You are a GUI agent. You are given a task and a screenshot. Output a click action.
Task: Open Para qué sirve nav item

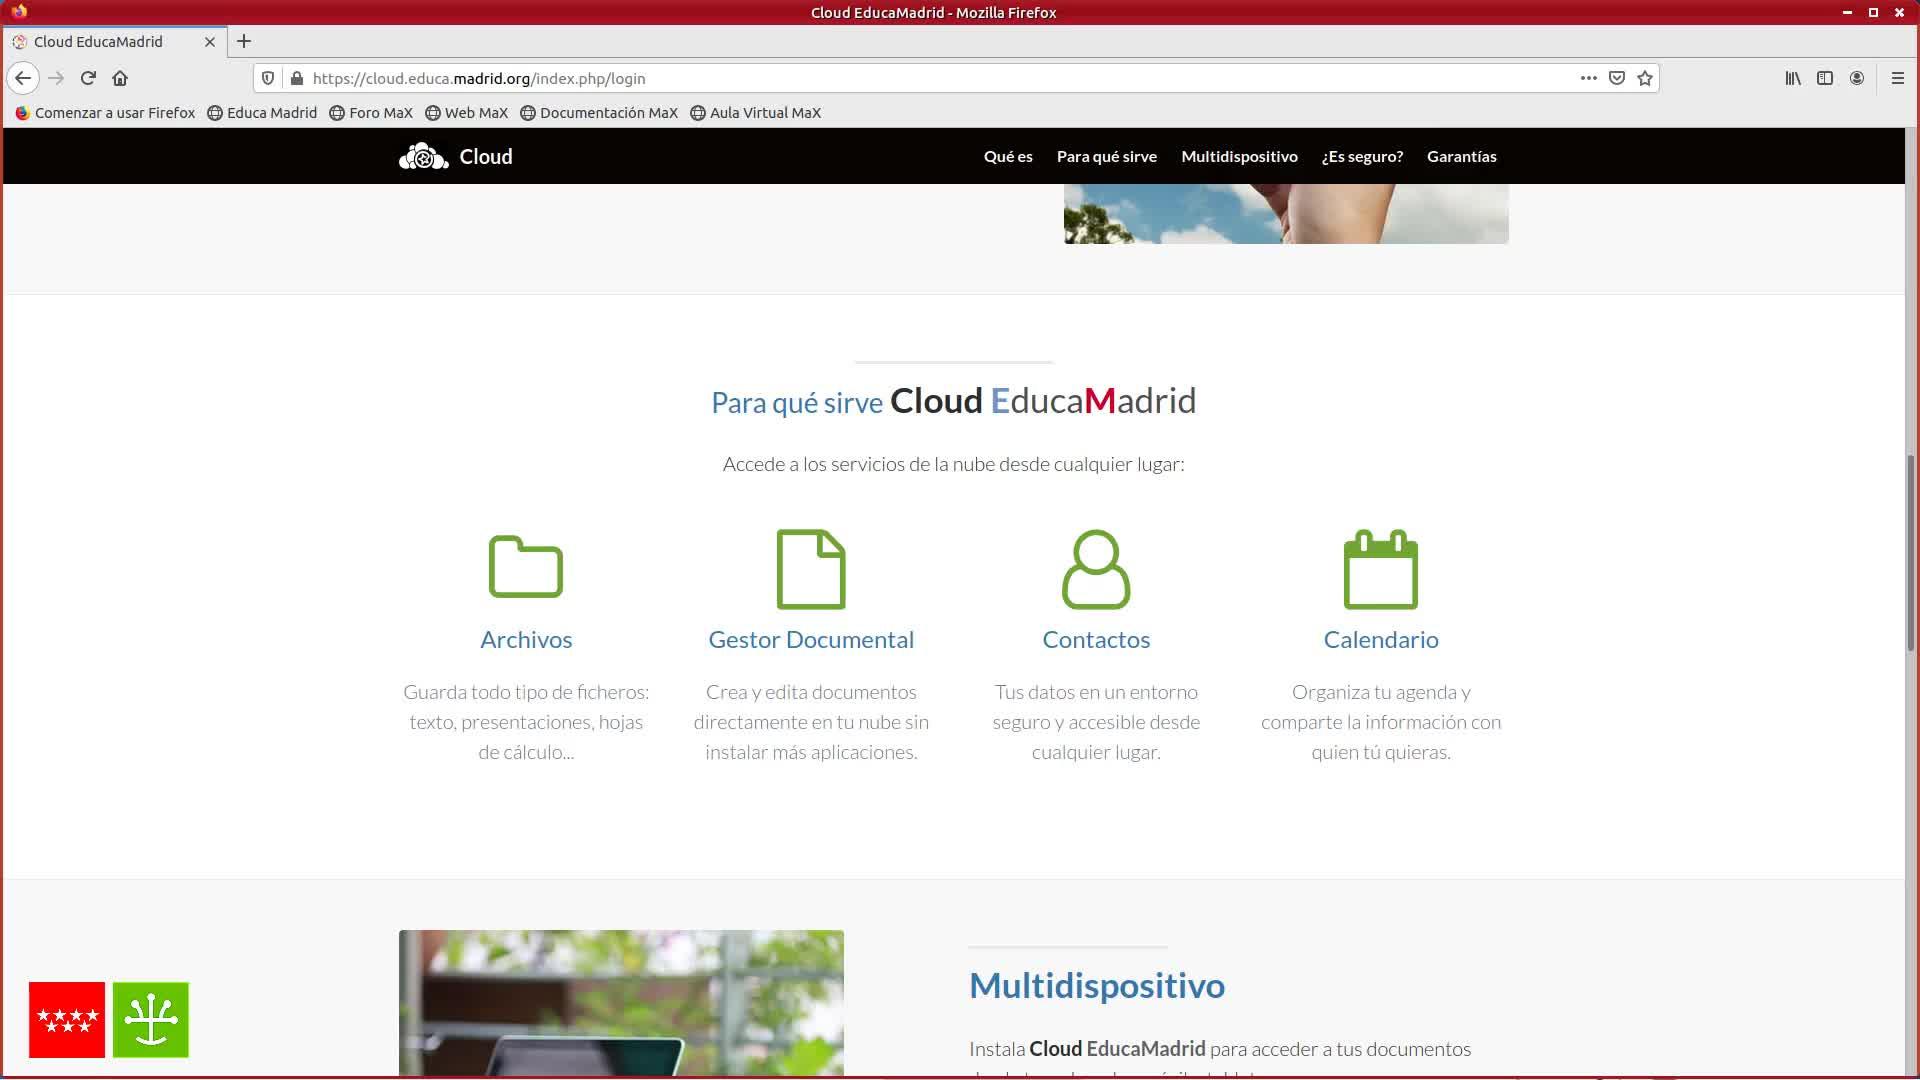point(1106,157)
